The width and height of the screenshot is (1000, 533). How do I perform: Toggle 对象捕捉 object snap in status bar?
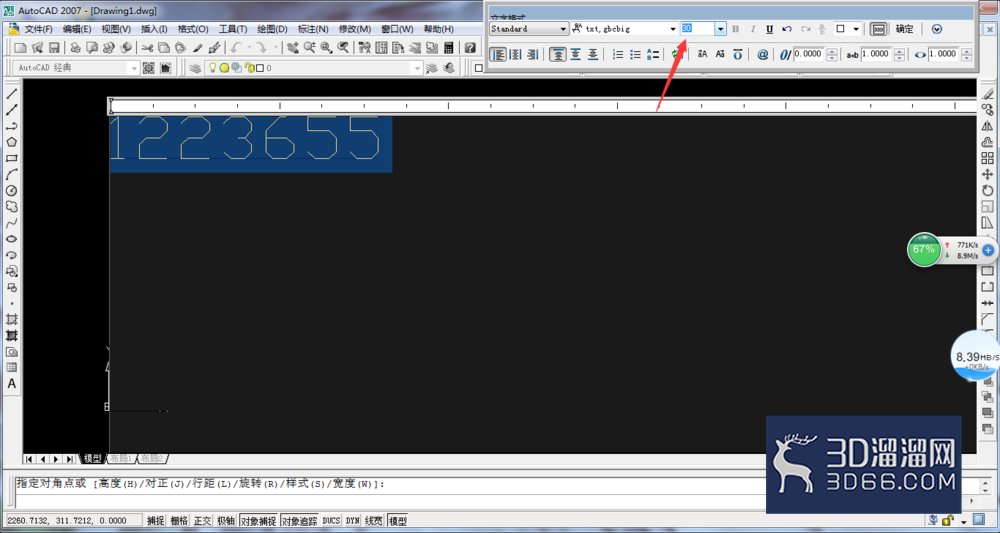tap(258, 521)
